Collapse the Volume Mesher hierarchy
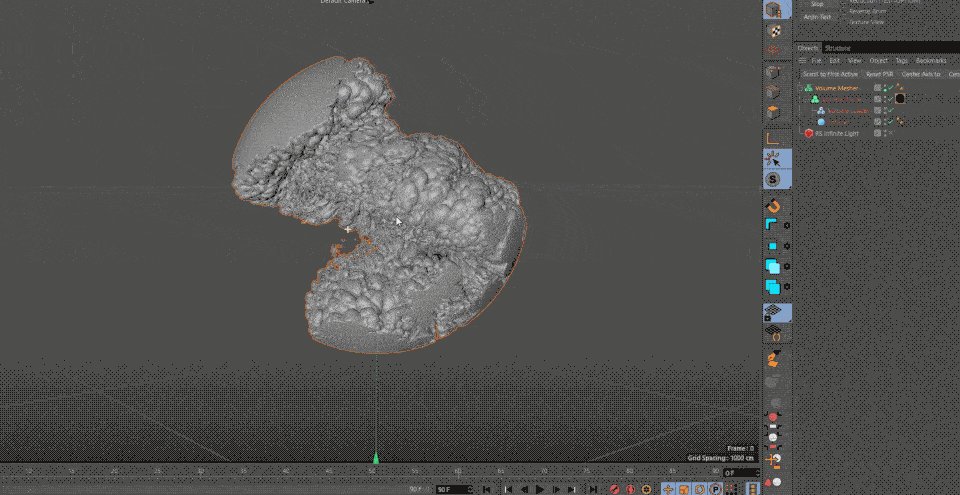Screen dimensions: 960x495 click(x=799, y=88)
